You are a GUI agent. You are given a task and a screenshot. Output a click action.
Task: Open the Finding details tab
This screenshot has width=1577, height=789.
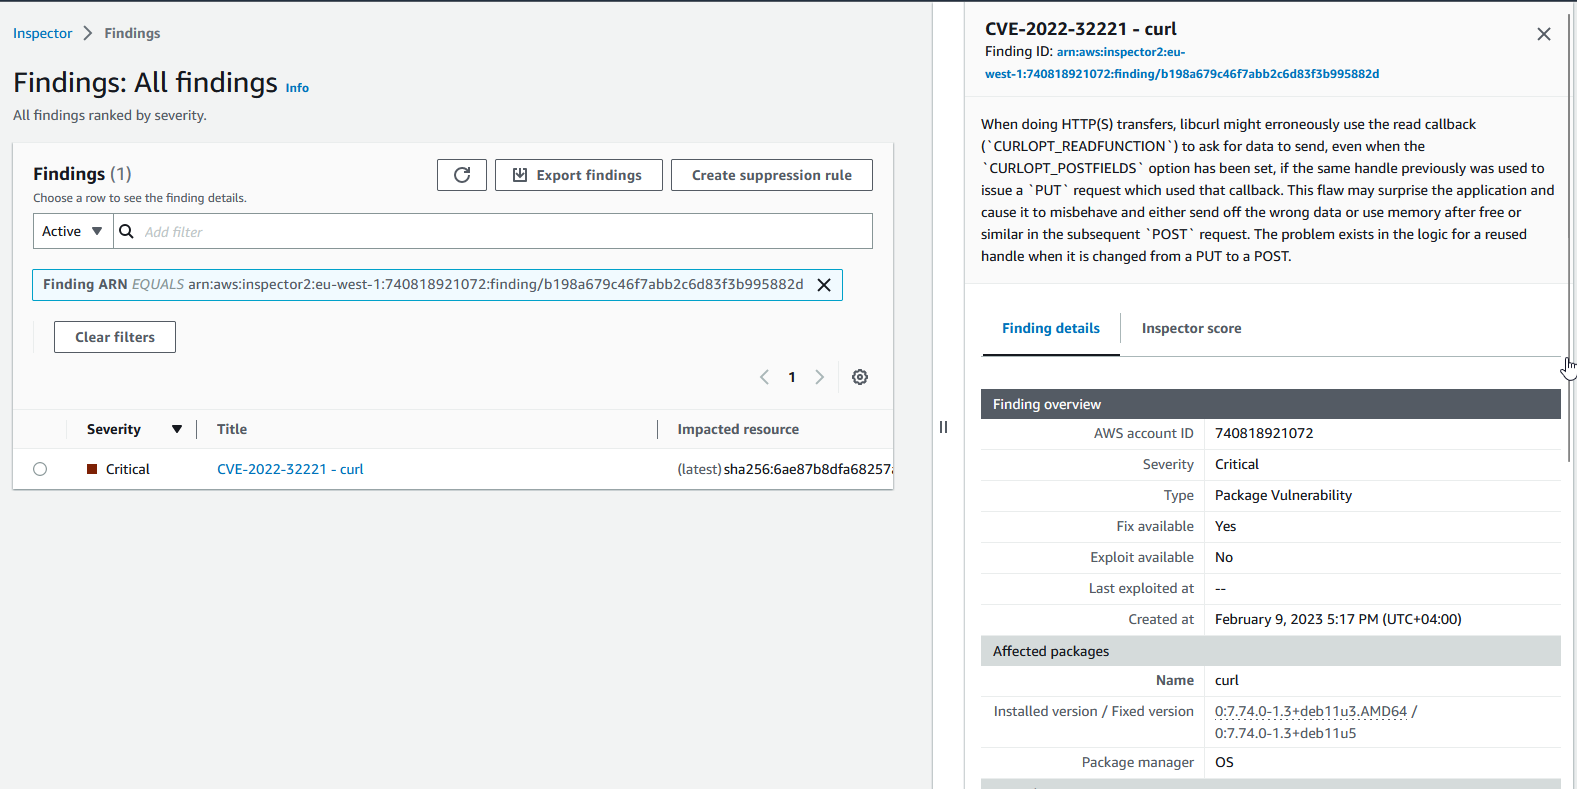pos(1051,328)
